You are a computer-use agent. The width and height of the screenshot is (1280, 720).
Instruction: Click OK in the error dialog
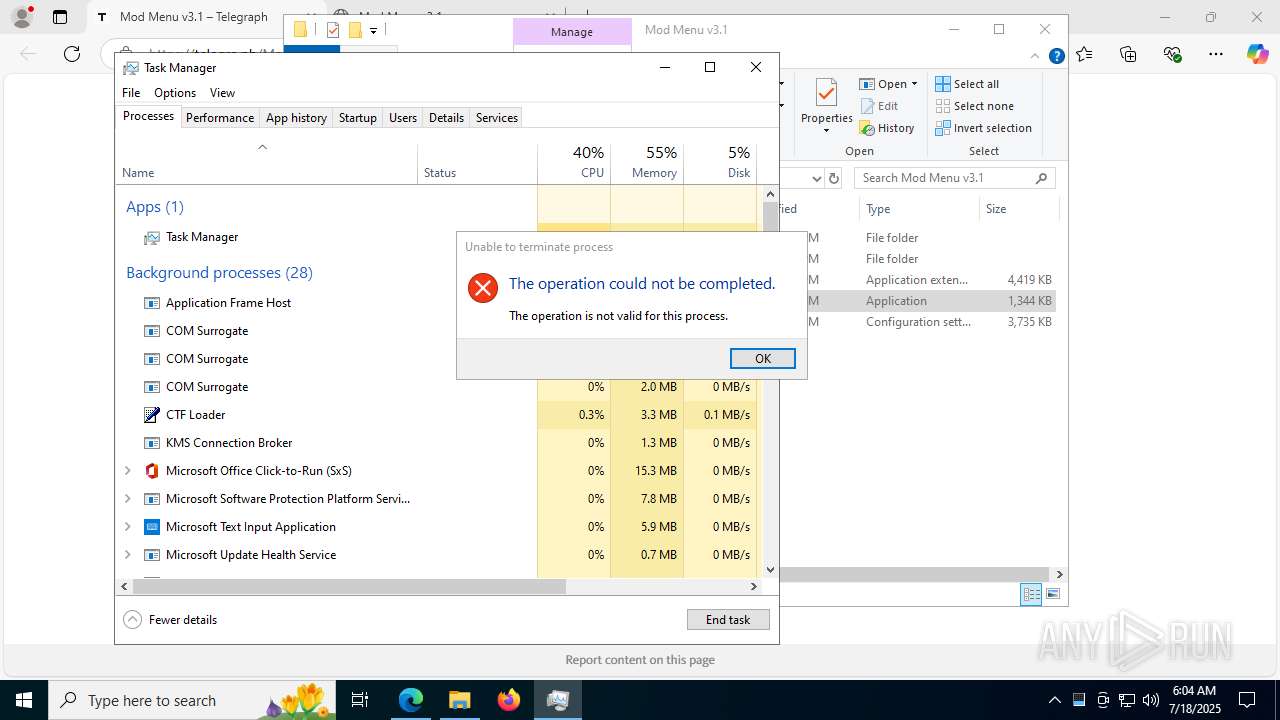762,358
